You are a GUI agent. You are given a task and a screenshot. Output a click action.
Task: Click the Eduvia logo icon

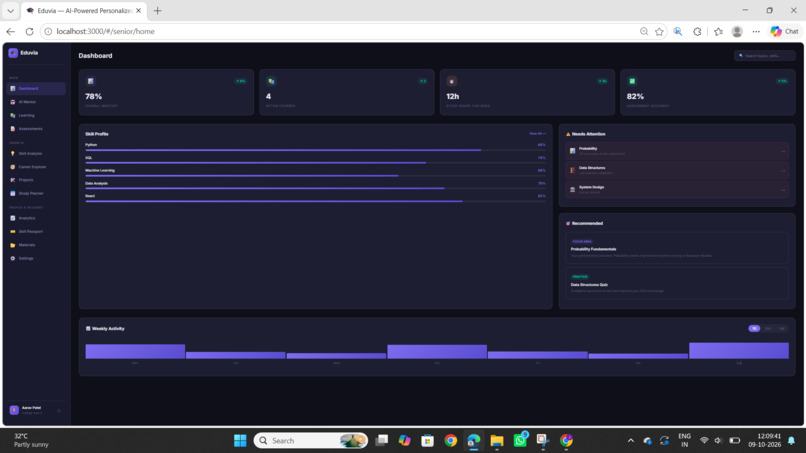[x=13, y=52]
